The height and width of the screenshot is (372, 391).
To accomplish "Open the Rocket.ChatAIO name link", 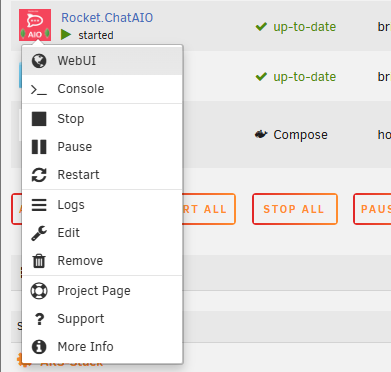I will tap(107, 18).
